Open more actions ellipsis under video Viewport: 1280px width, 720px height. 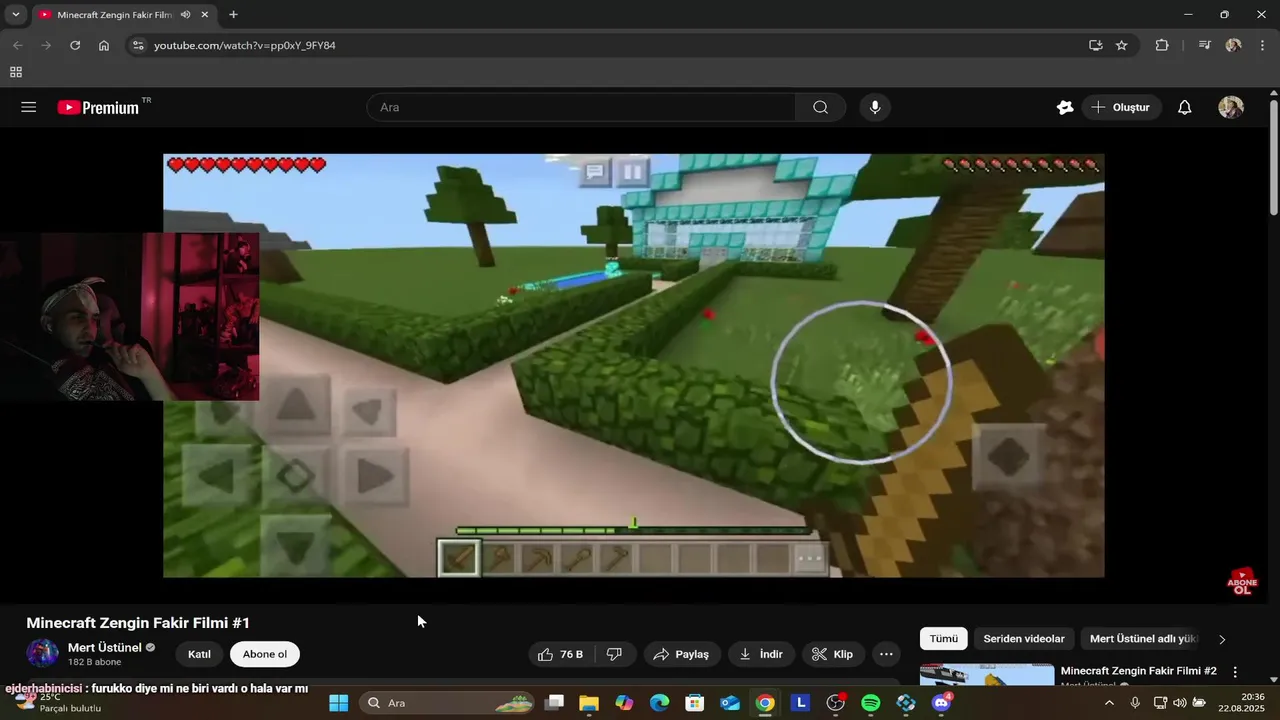[x=886, y=654]
